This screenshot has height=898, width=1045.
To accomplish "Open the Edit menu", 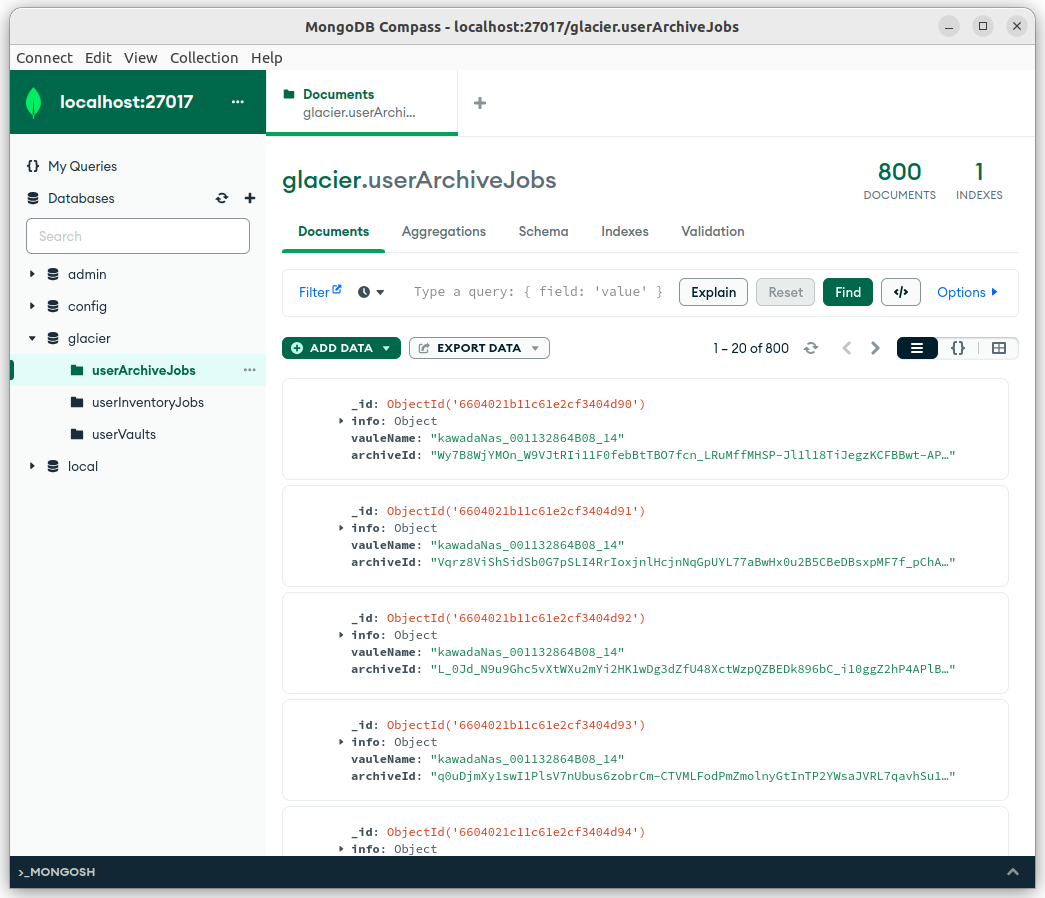I will [98, 58].
